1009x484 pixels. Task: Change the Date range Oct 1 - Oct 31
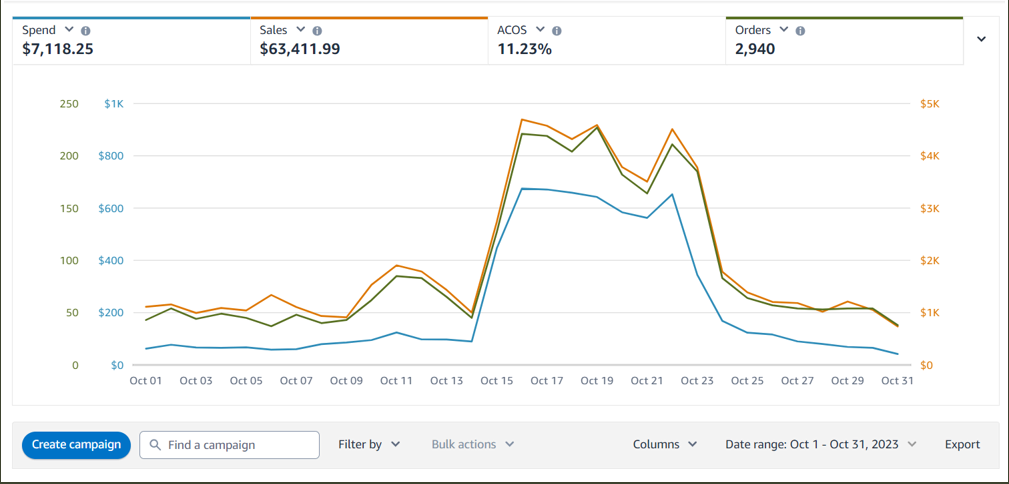click(820, 445)
